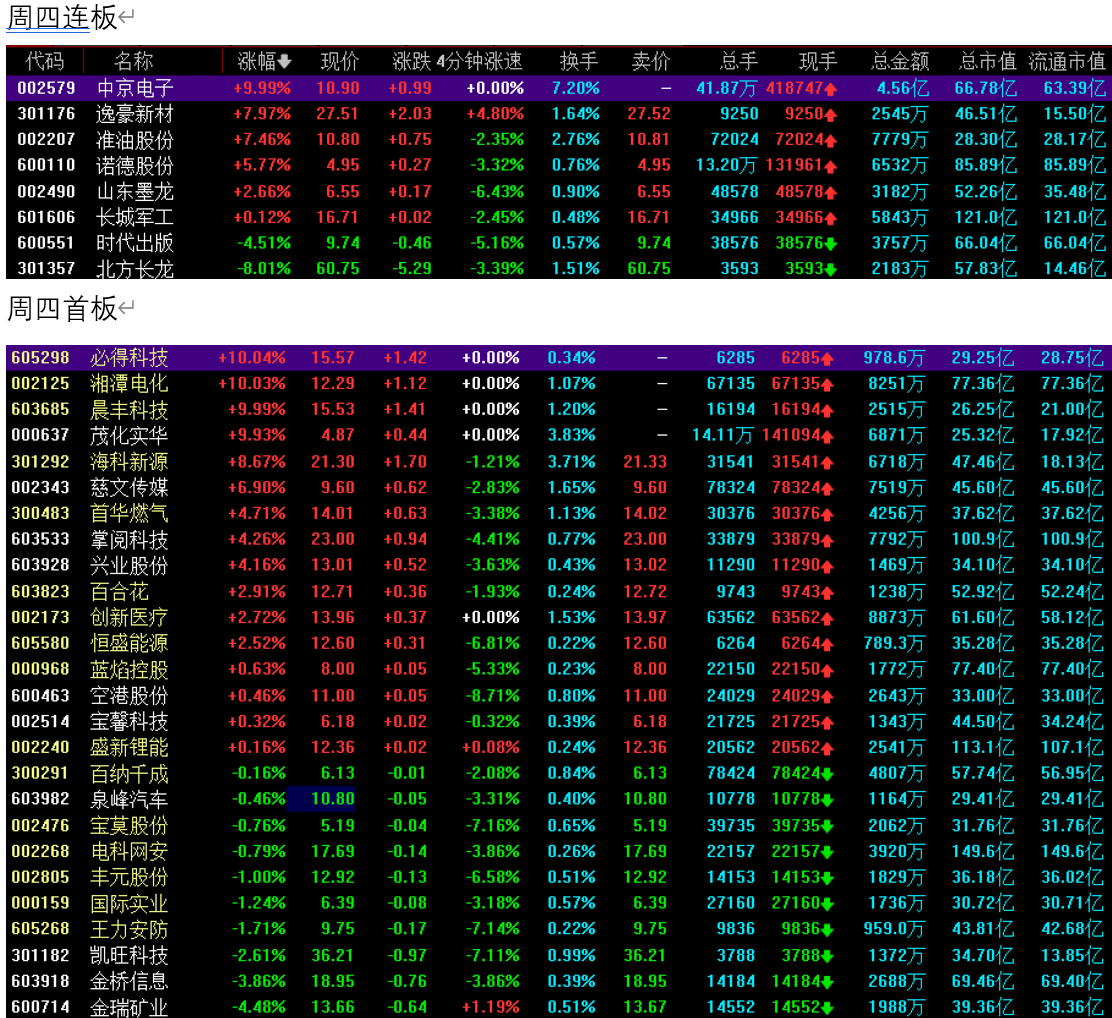Click the 代码 column header
Screen dimensions: 1112x1018
[45, 62]
